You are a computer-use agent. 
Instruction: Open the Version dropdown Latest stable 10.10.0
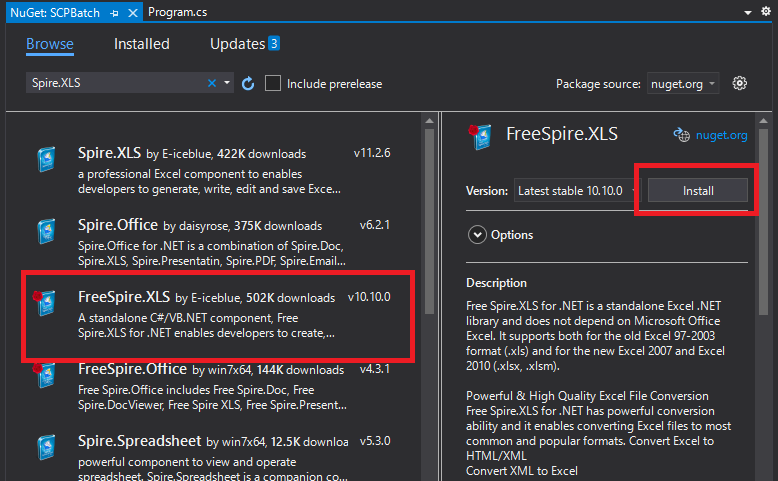578,191
